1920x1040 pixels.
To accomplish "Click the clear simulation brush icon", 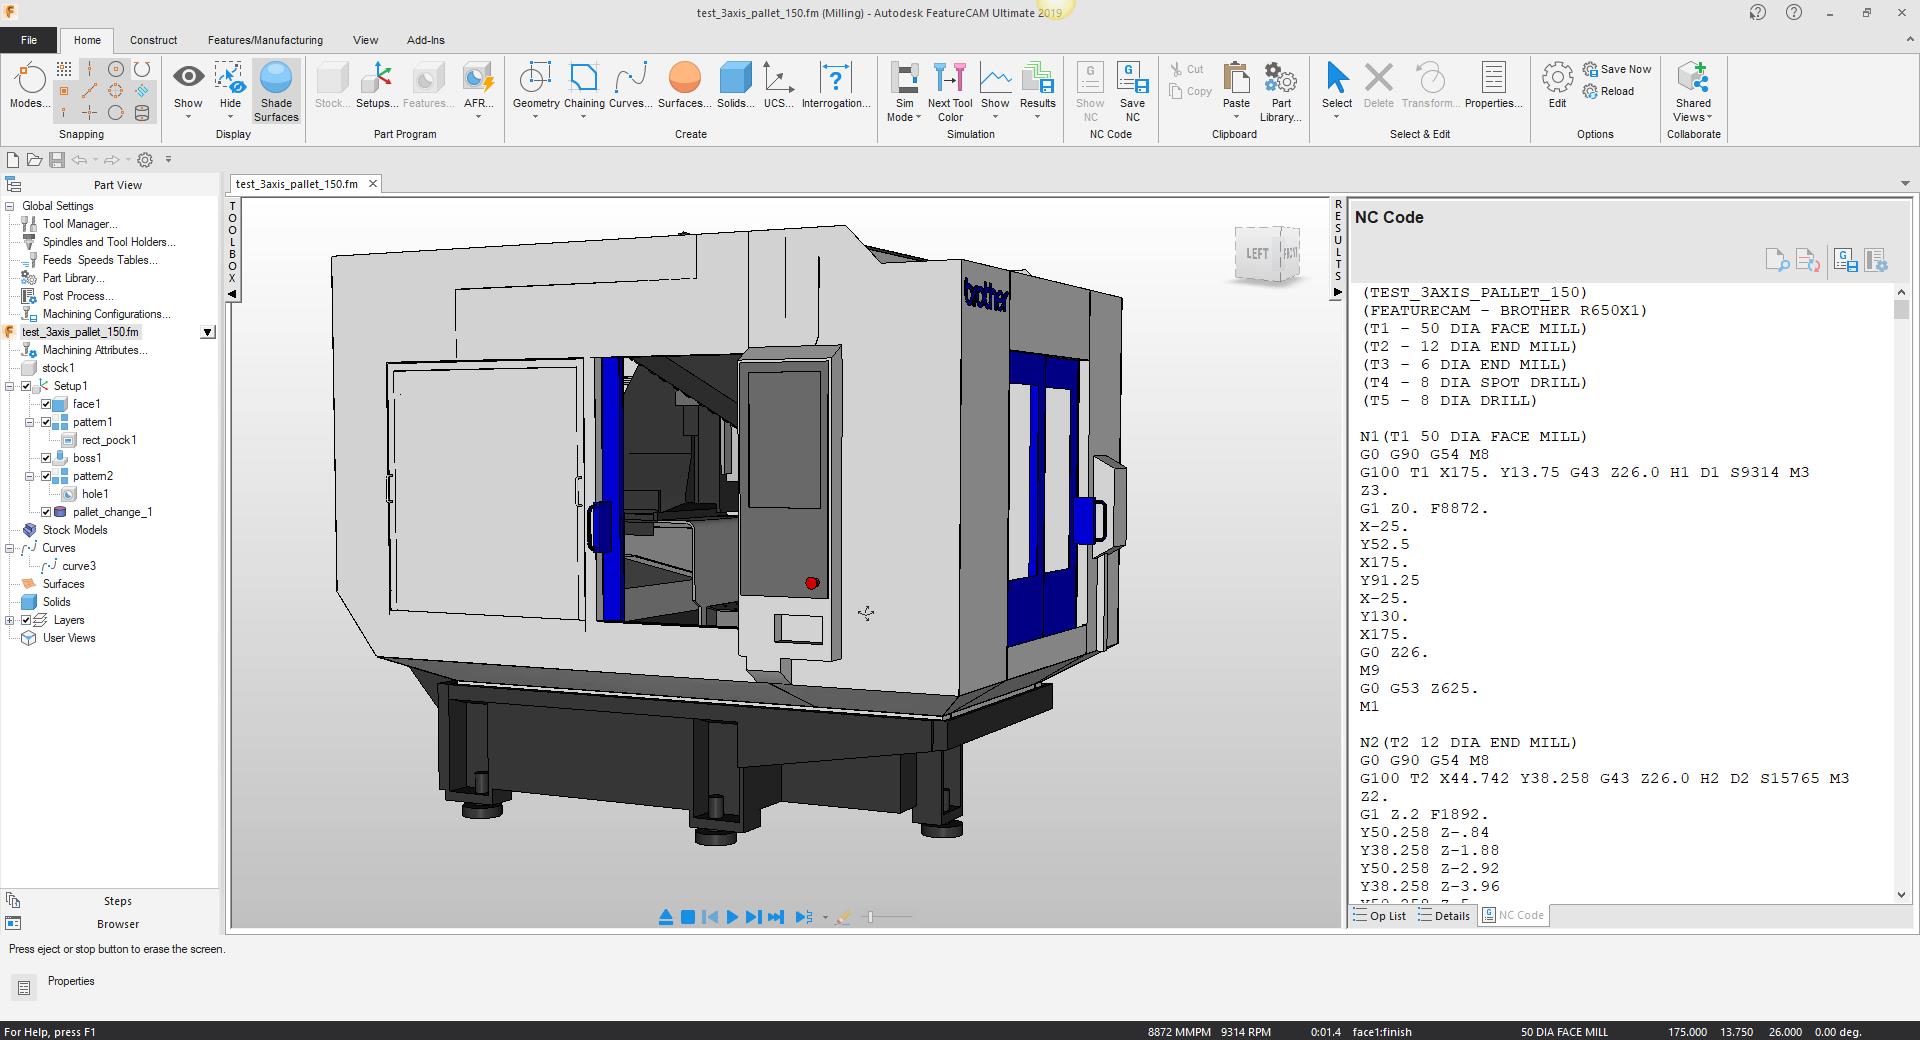I will 843,917.
